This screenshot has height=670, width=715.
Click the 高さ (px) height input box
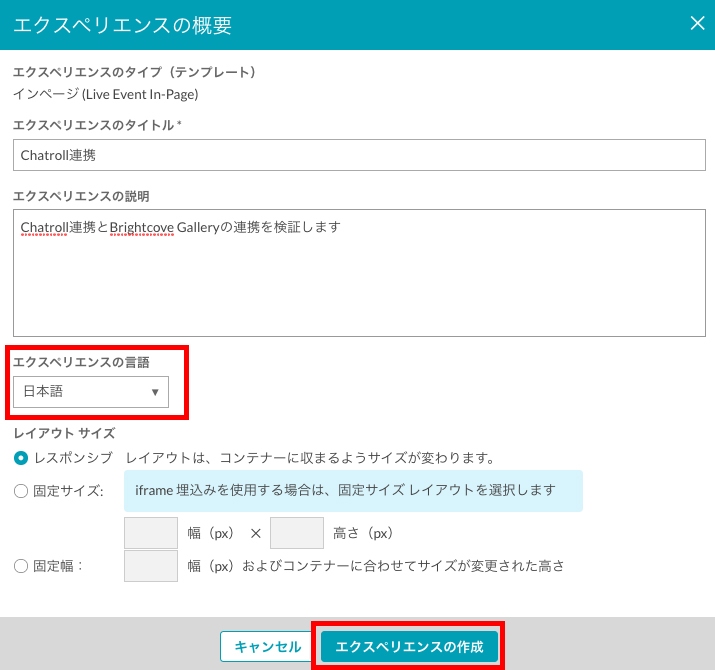coord(297,533)
